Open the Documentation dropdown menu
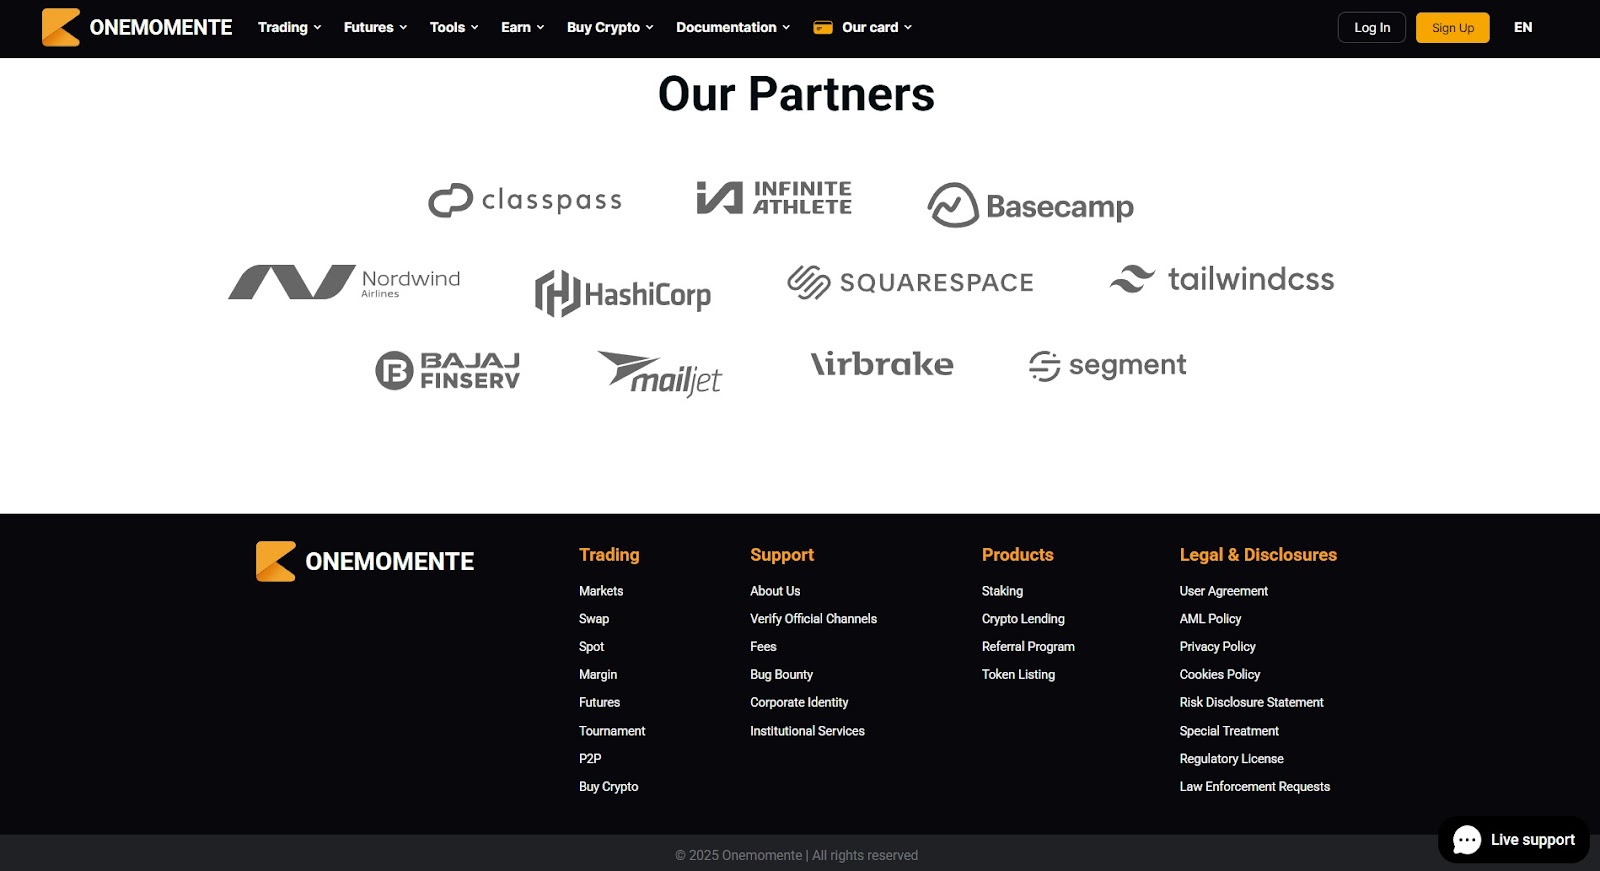Viewport: 1600px width, 871px height. pos(733,28)
